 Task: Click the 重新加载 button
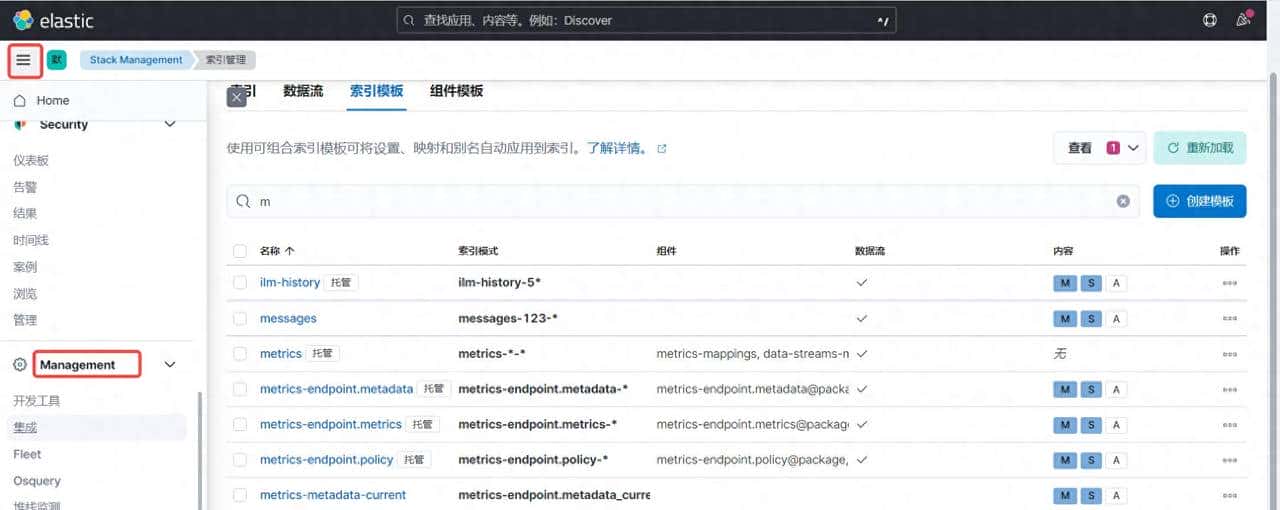(1200, 148)
